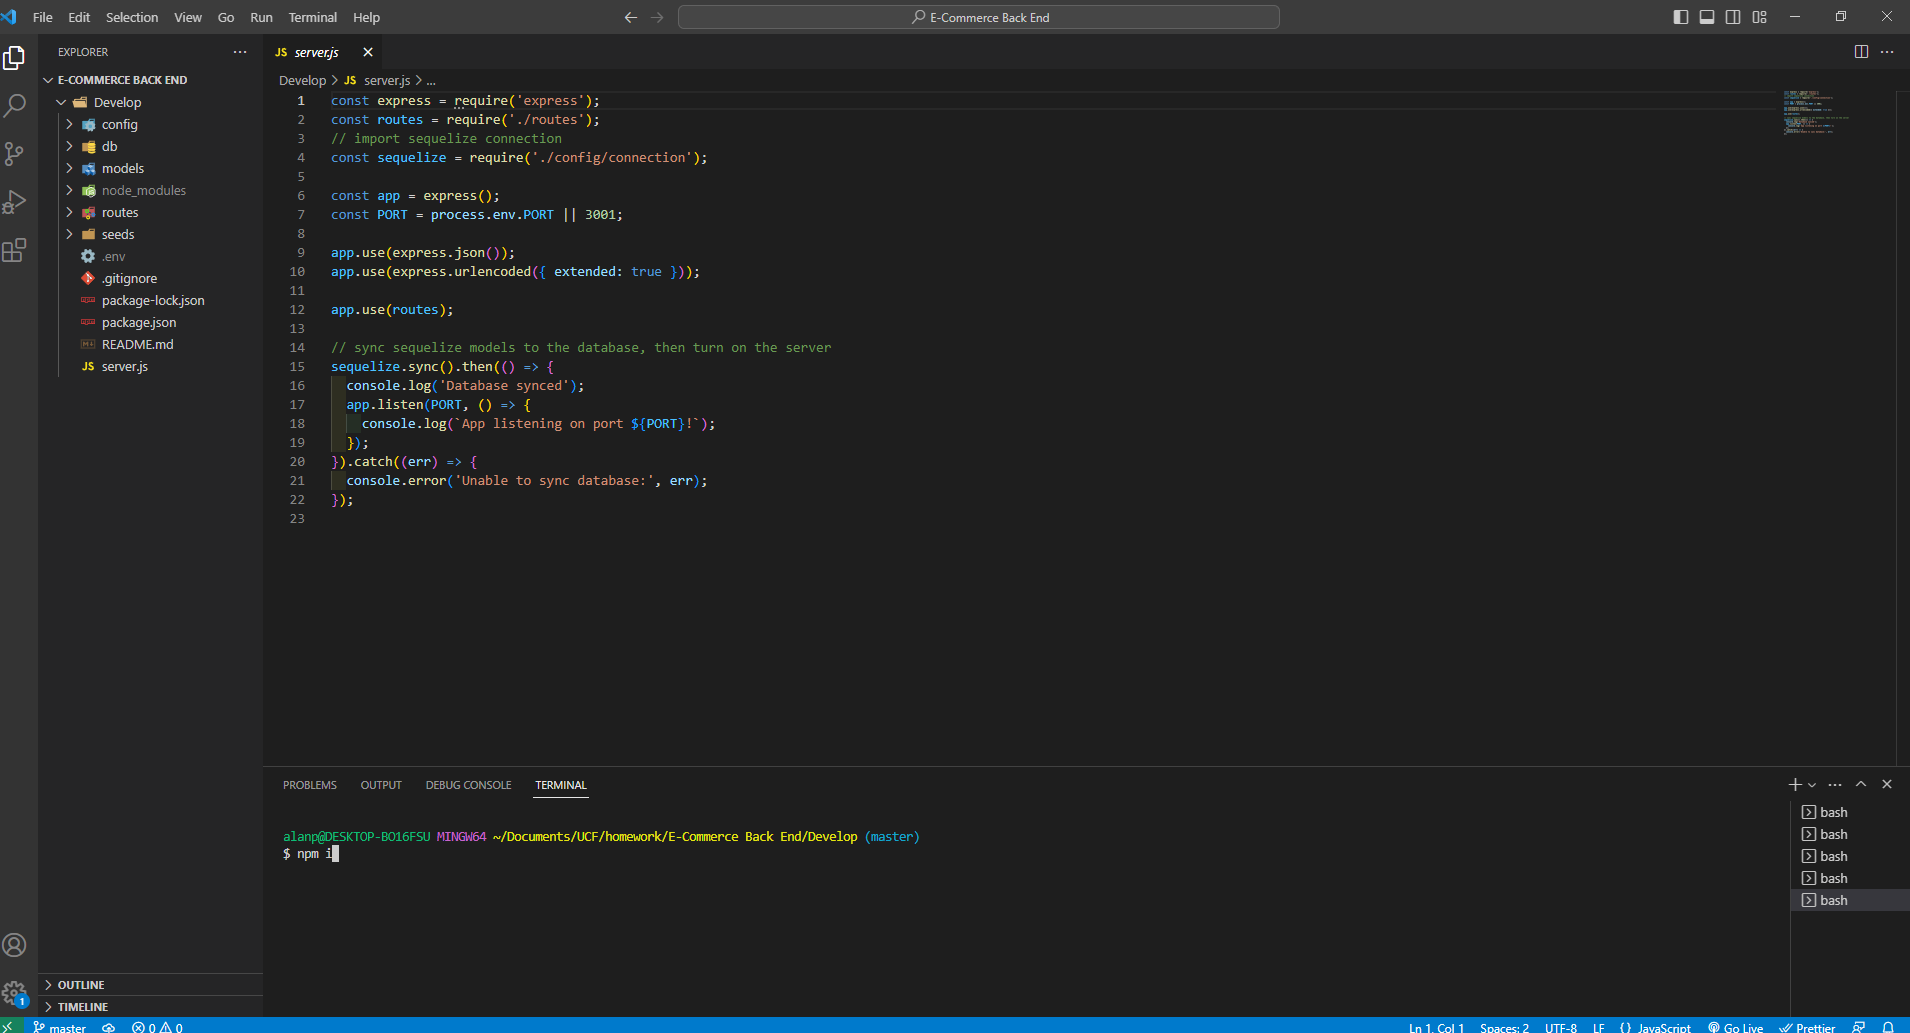Open the Manage gear menu
Screen dimensions: 1910x1033
pos(15,993)
